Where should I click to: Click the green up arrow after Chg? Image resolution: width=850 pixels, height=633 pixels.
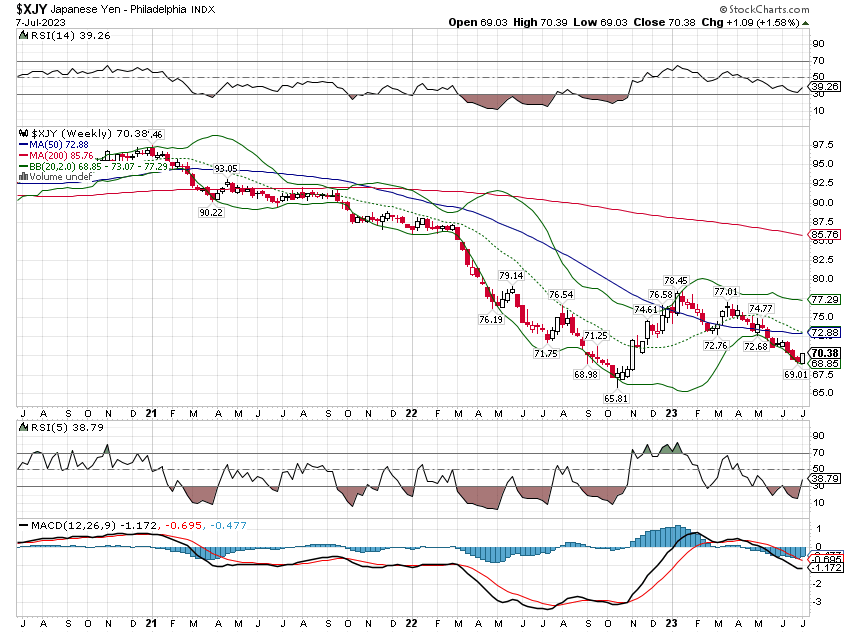[805, 23]
